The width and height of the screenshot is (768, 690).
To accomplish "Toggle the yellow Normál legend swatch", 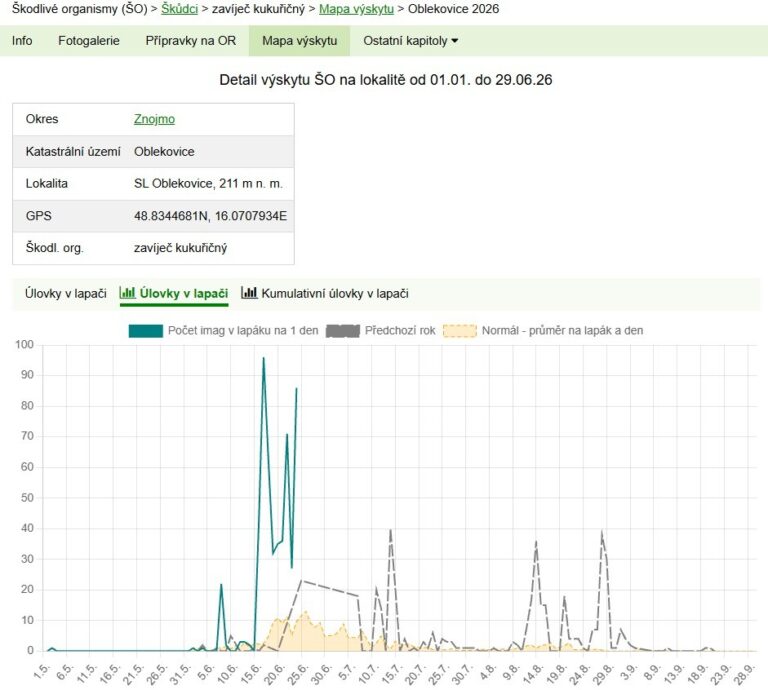I will (459, 331).
